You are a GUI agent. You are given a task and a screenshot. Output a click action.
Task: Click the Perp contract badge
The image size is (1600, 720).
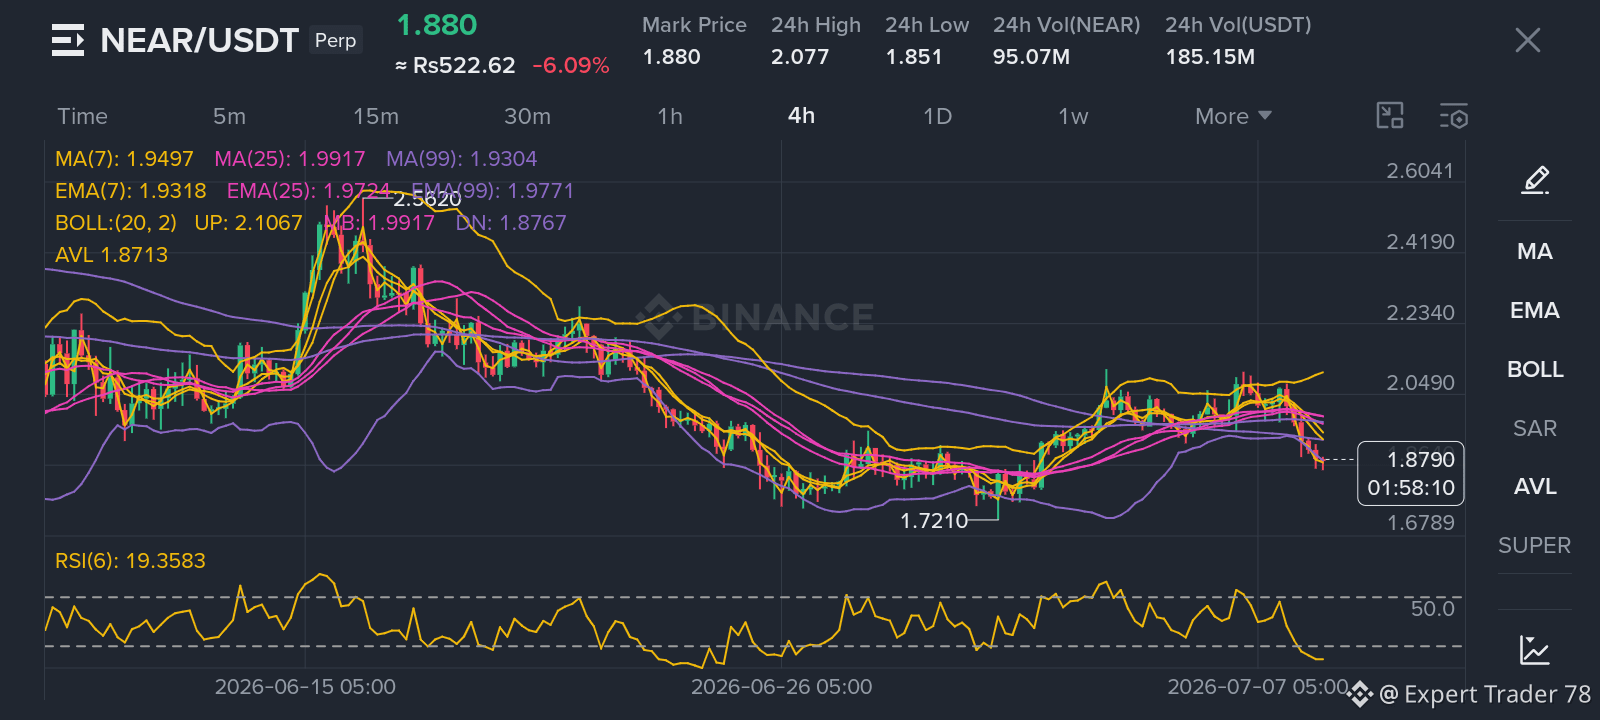[335, 40]
